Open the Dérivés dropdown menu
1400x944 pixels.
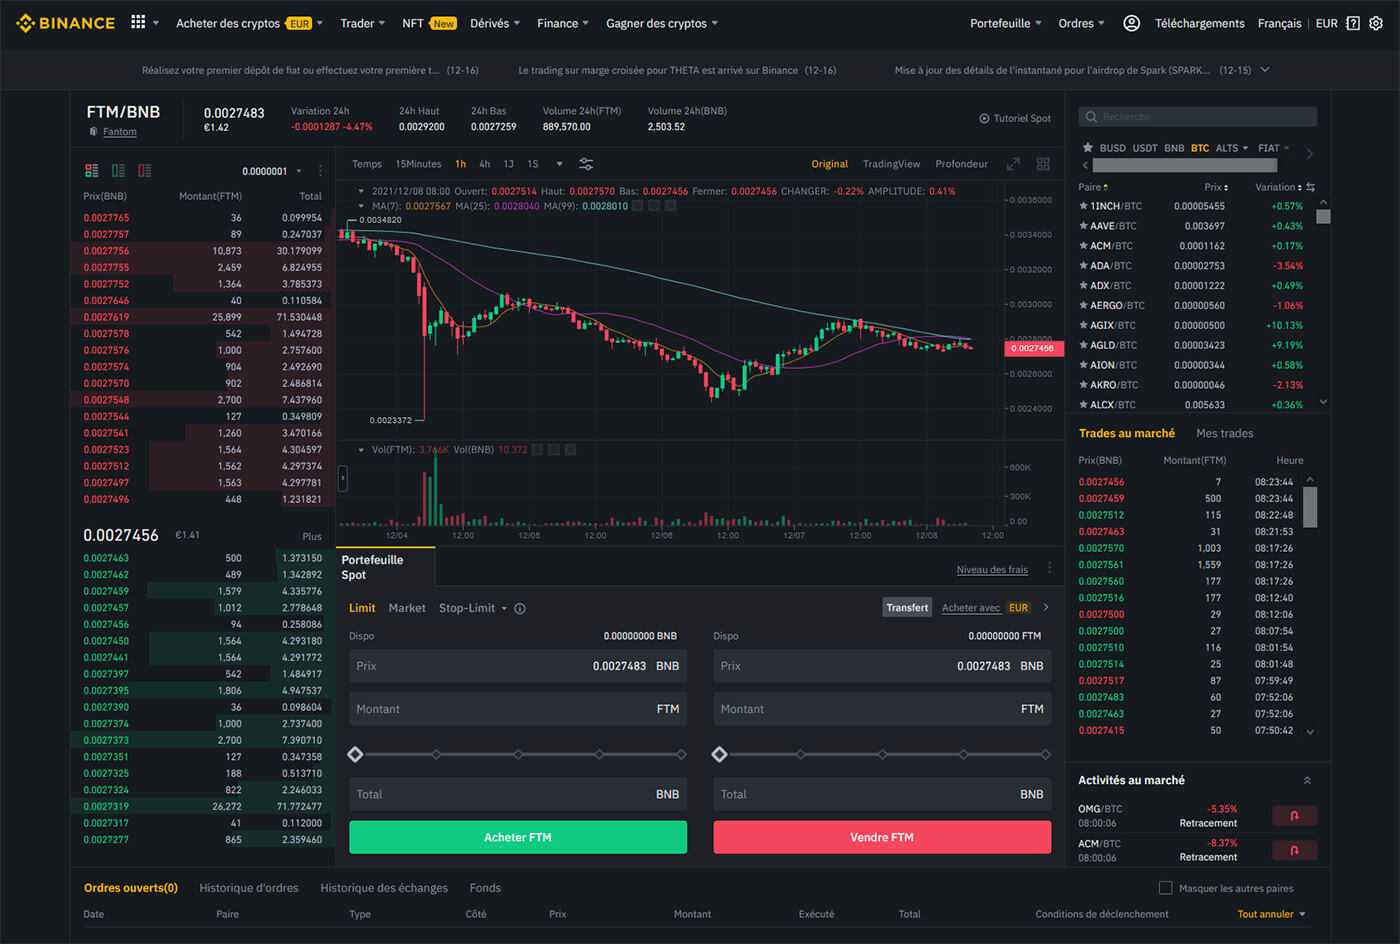coord(494,23)
